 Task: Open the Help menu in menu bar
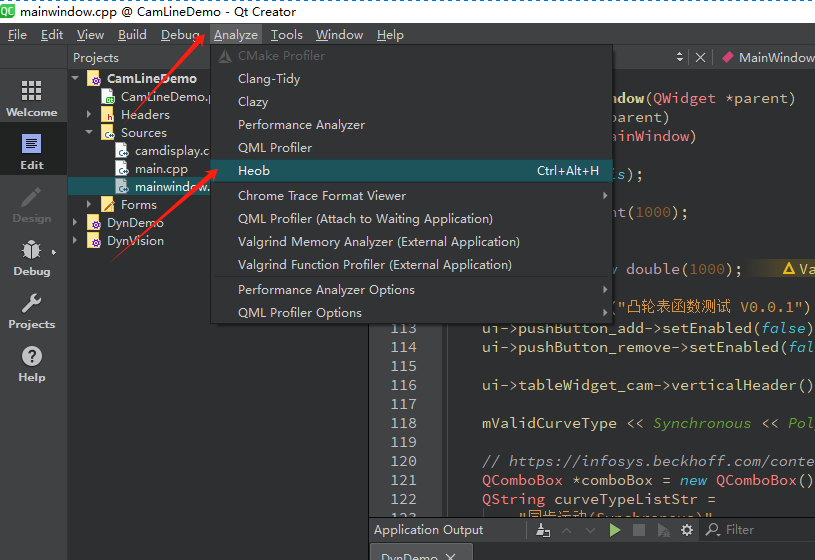point(390,35)
